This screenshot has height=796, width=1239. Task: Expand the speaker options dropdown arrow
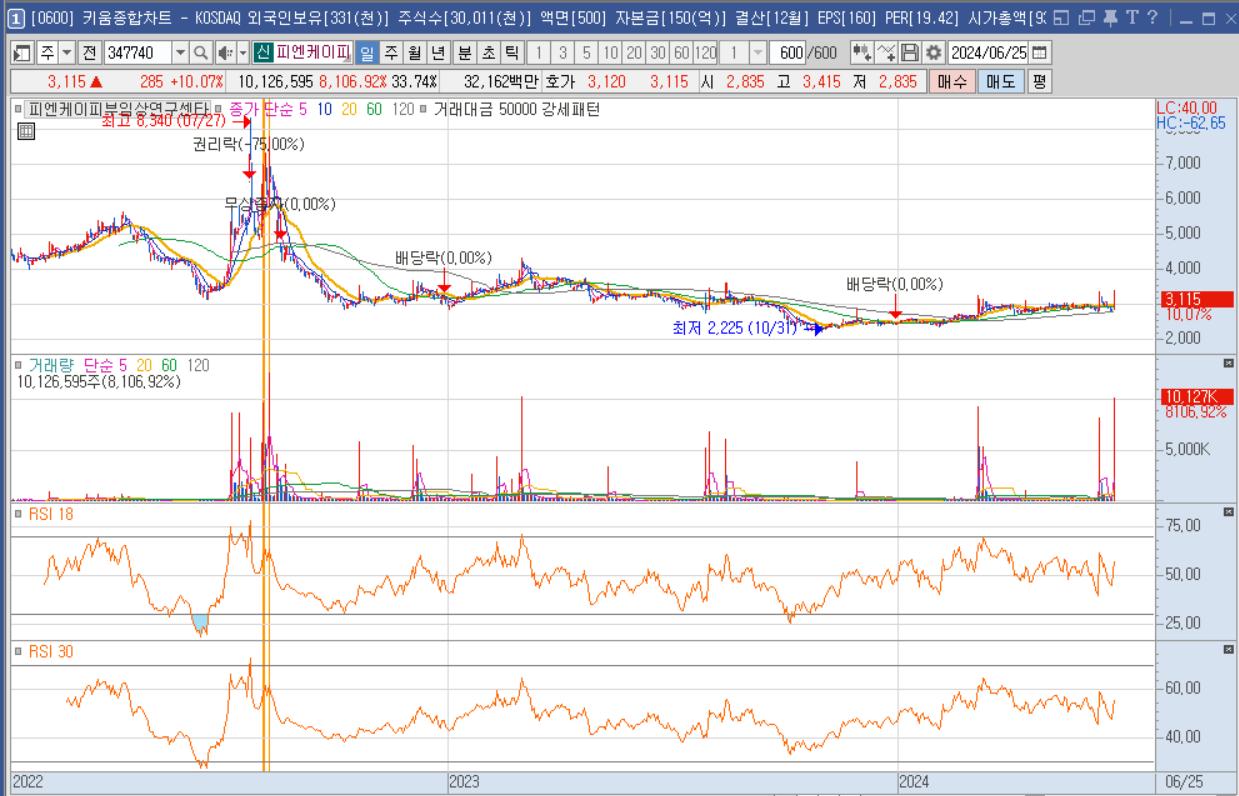click(x=243, y=53)
